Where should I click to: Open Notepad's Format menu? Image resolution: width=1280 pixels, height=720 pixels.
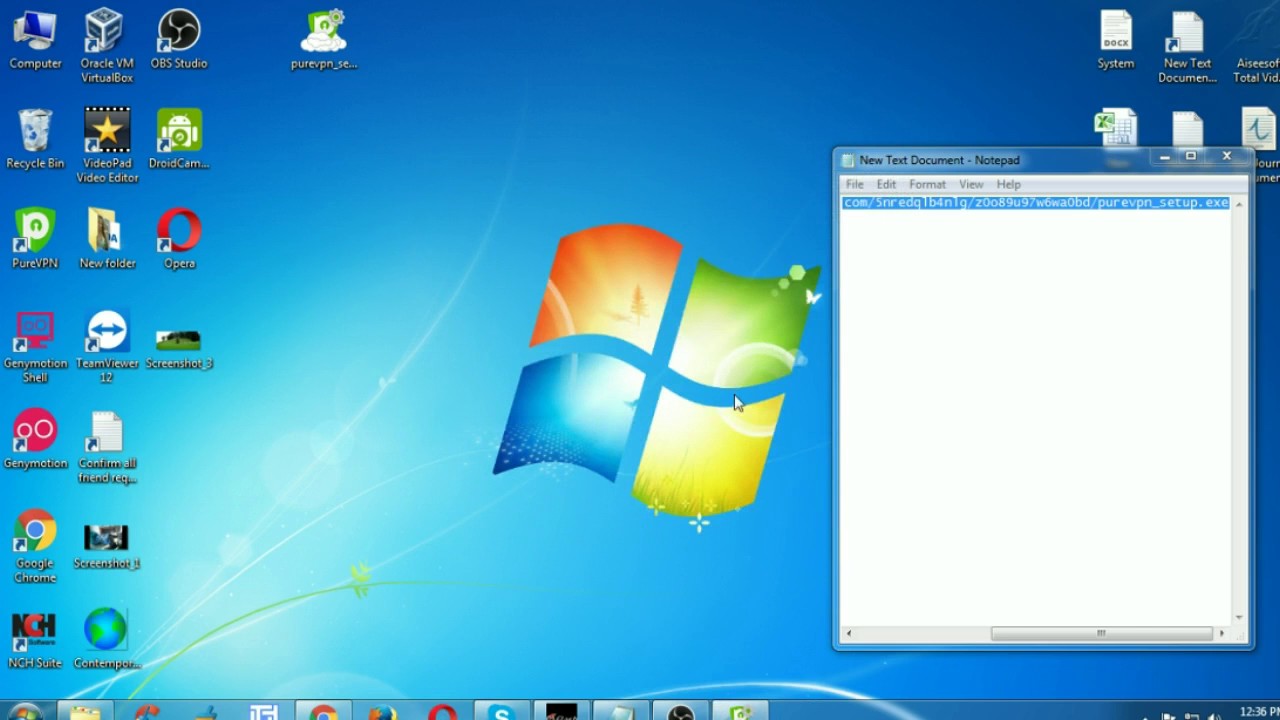pos(927,184)
